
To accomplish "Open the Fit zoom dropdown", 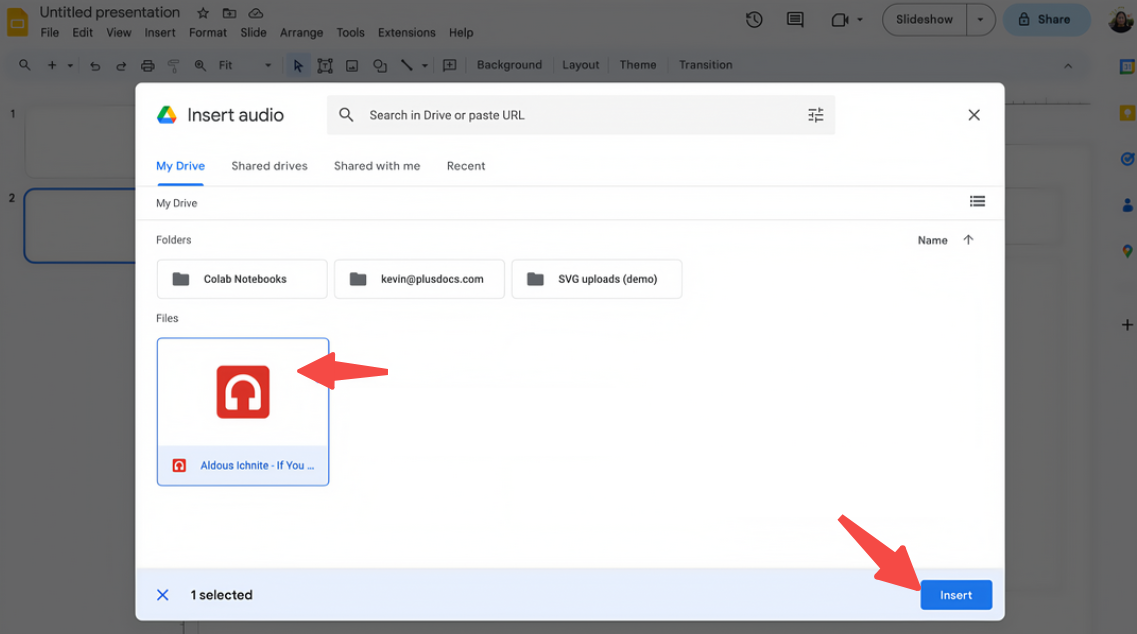I will click(266, 64).
